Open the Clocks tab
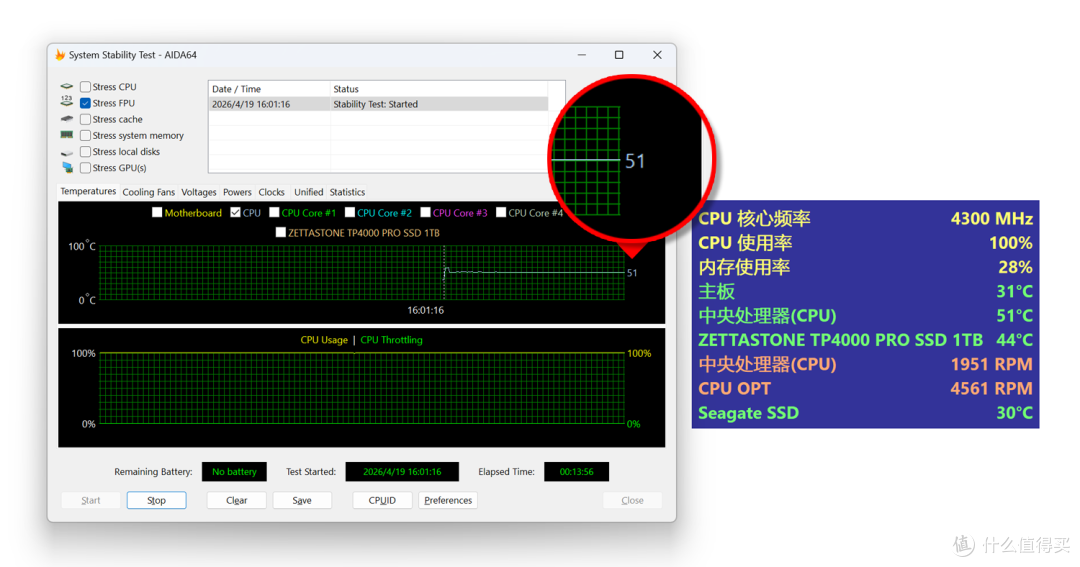 pyautogui.click(x=271, y=192)
